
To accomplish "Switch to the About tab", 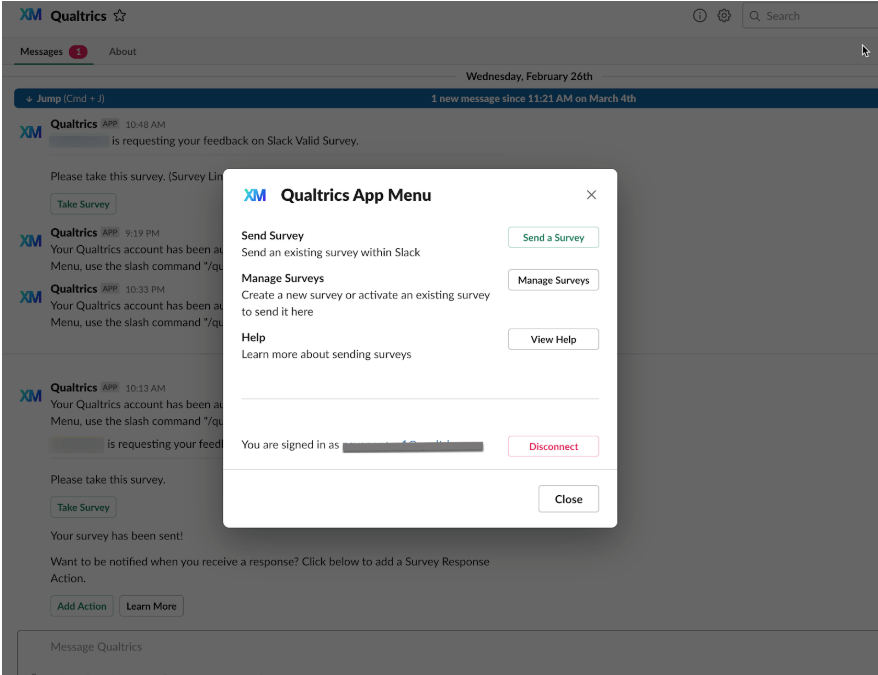I will coord(123,52).
